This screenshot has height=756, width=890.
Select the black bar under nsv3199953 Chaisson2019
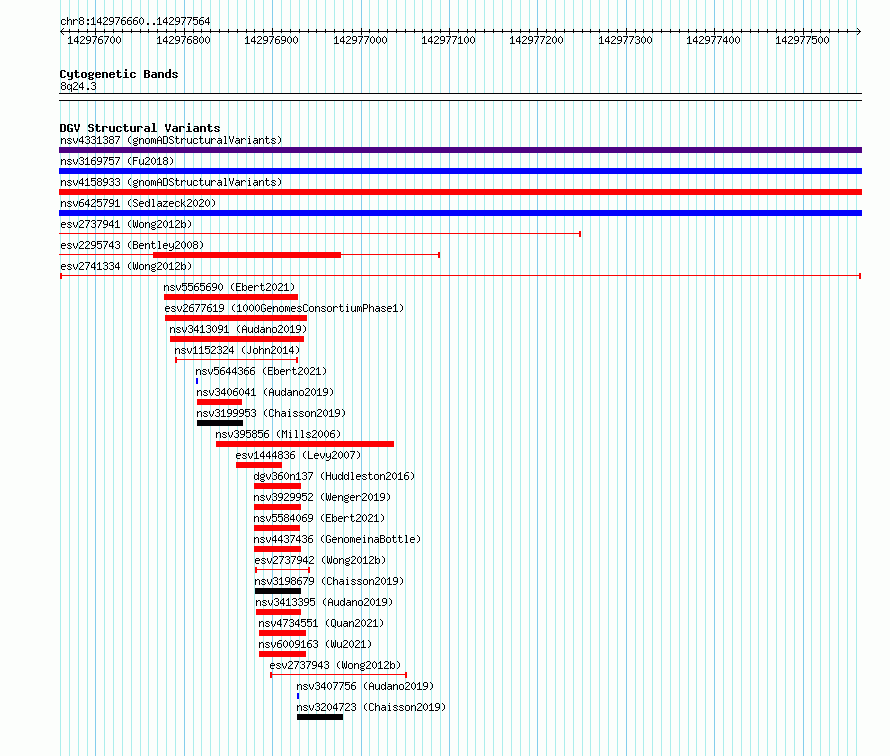tap(220, 423)
